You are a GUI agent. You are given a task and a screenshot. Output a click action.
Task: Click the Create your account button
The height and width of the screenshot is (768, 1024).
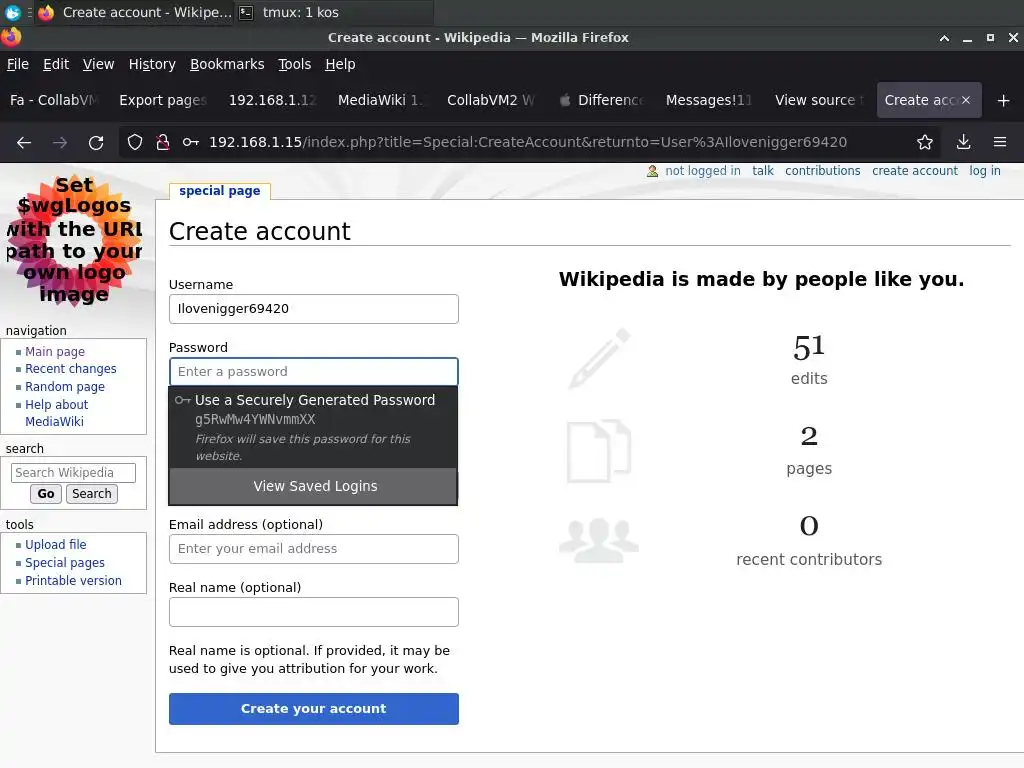[313, 709]
